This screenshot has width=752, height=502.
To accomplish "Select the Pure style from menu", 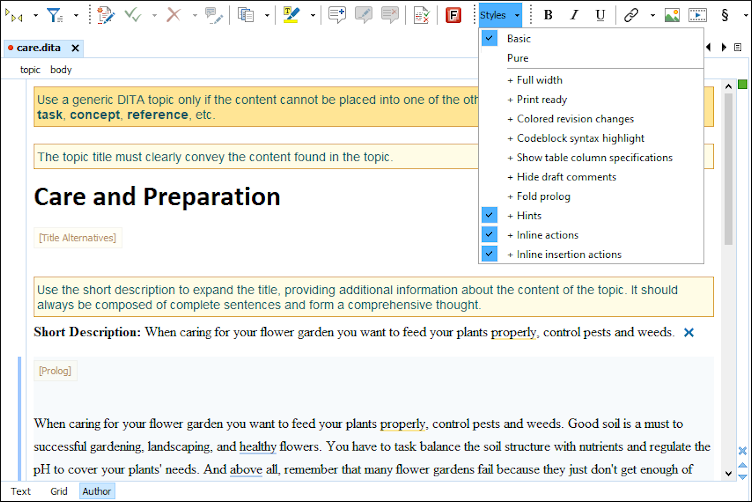I will click(518, 58).
